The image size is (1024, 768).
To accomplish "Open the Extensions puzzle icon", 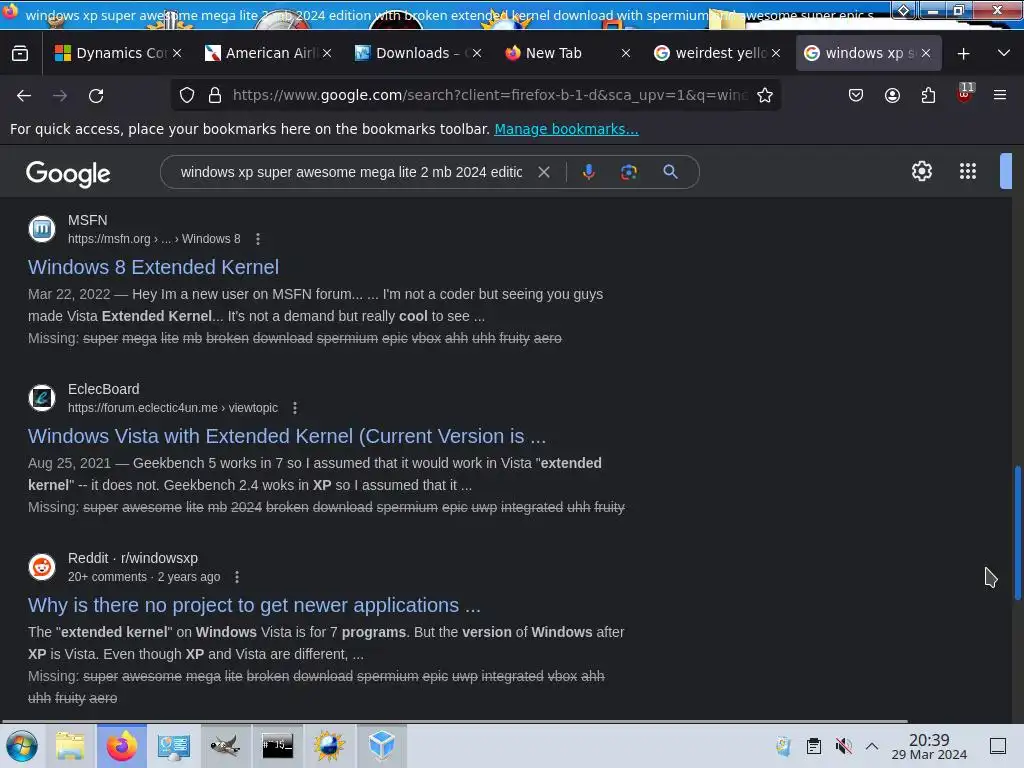I will 928,95.
